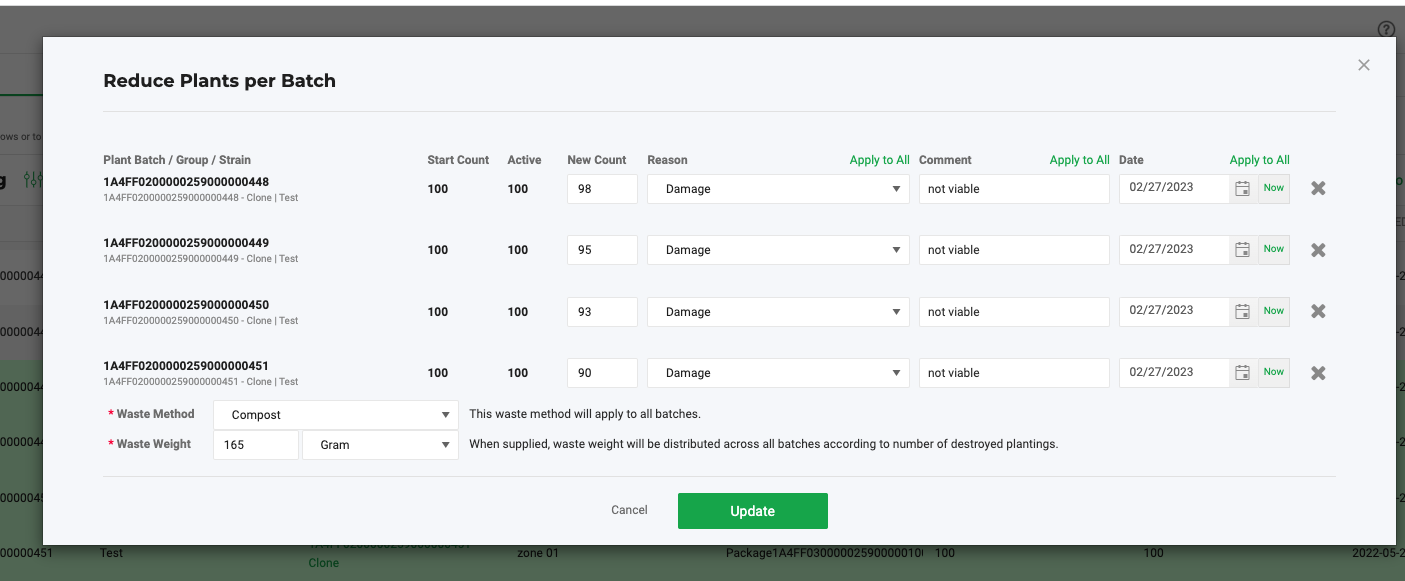1405x581 pixels.
Task: Select batch tag 1A4FF0200000259000000451 bold text
Action: pos(186,366)
